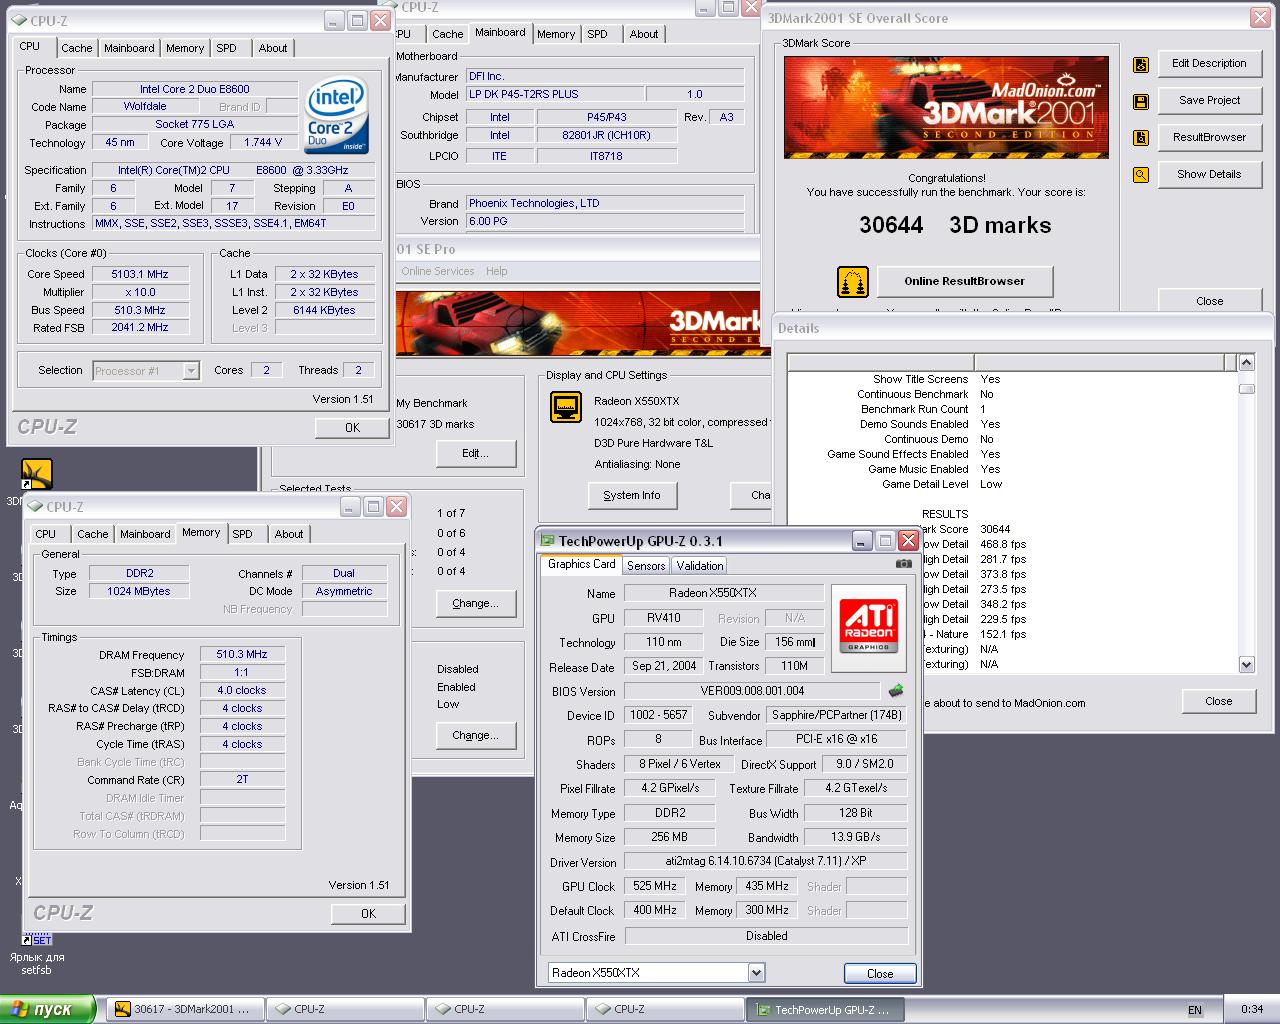Click the Windows Start button

[47, 1009]
